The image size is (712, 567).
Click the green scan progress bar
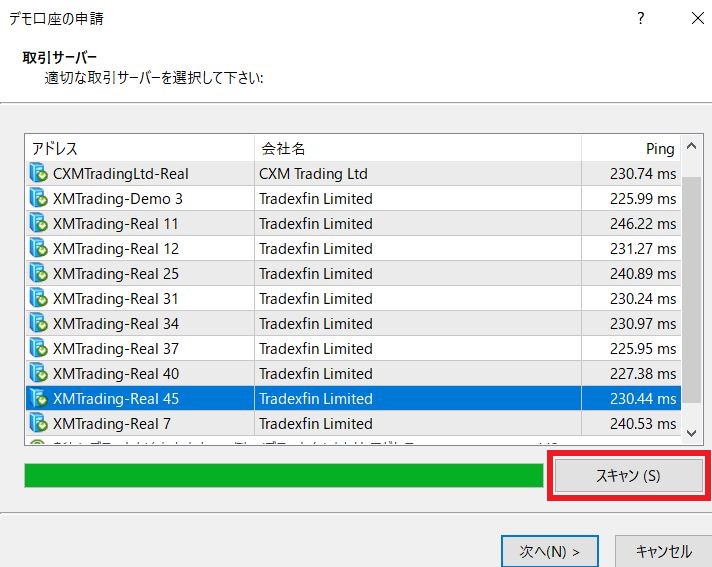coord(283,476)
